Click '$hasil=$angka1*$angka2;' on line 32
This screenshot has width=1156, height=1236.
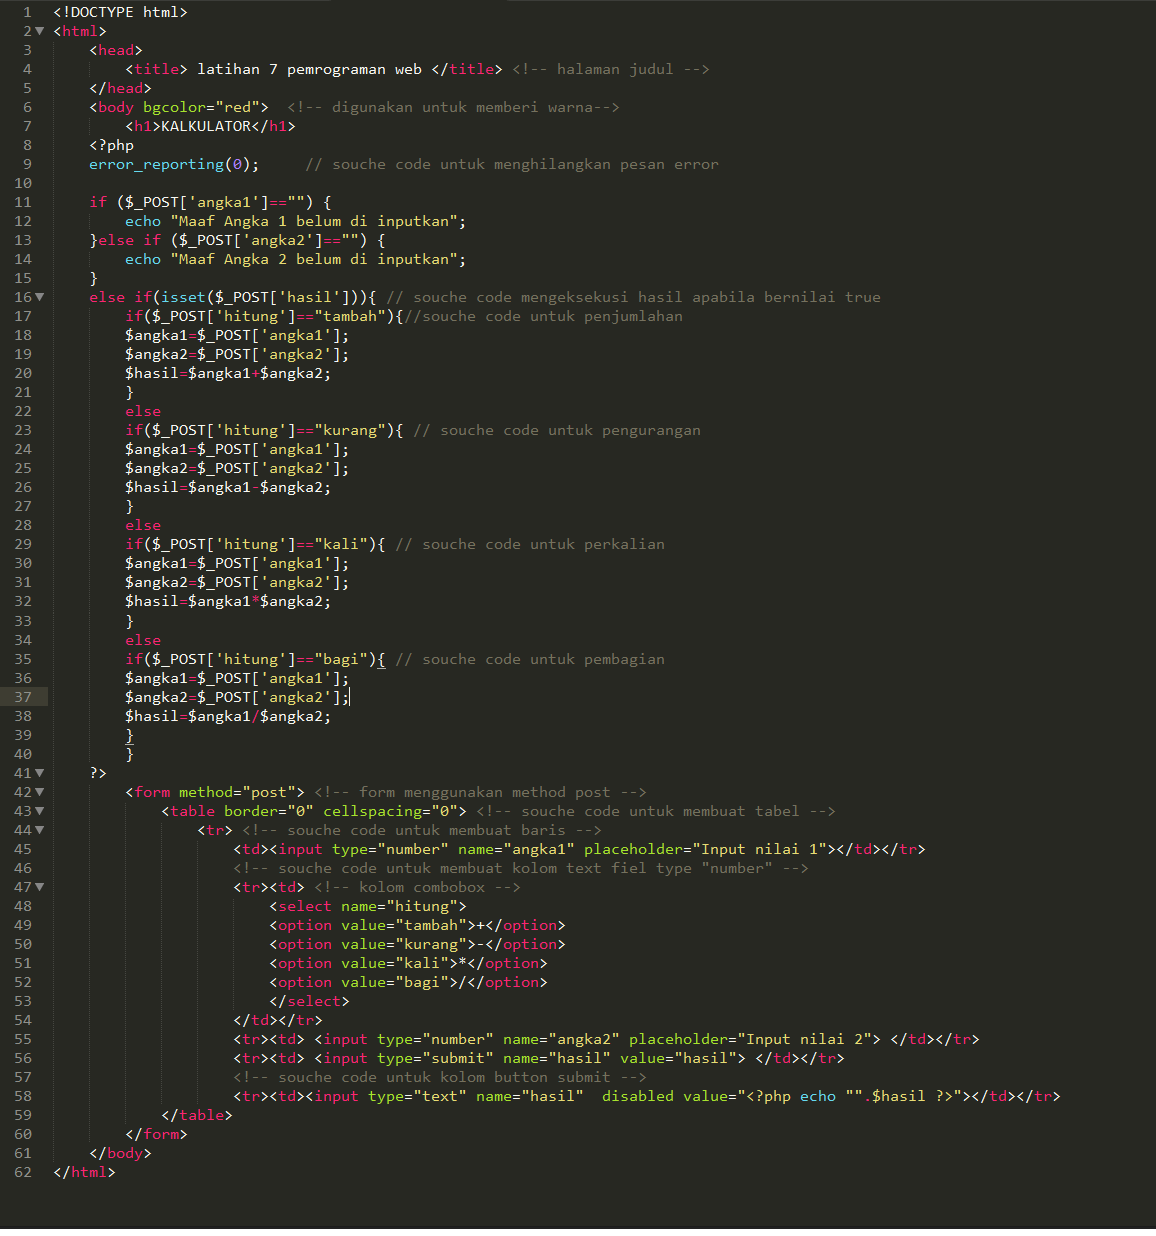[228, 601]
